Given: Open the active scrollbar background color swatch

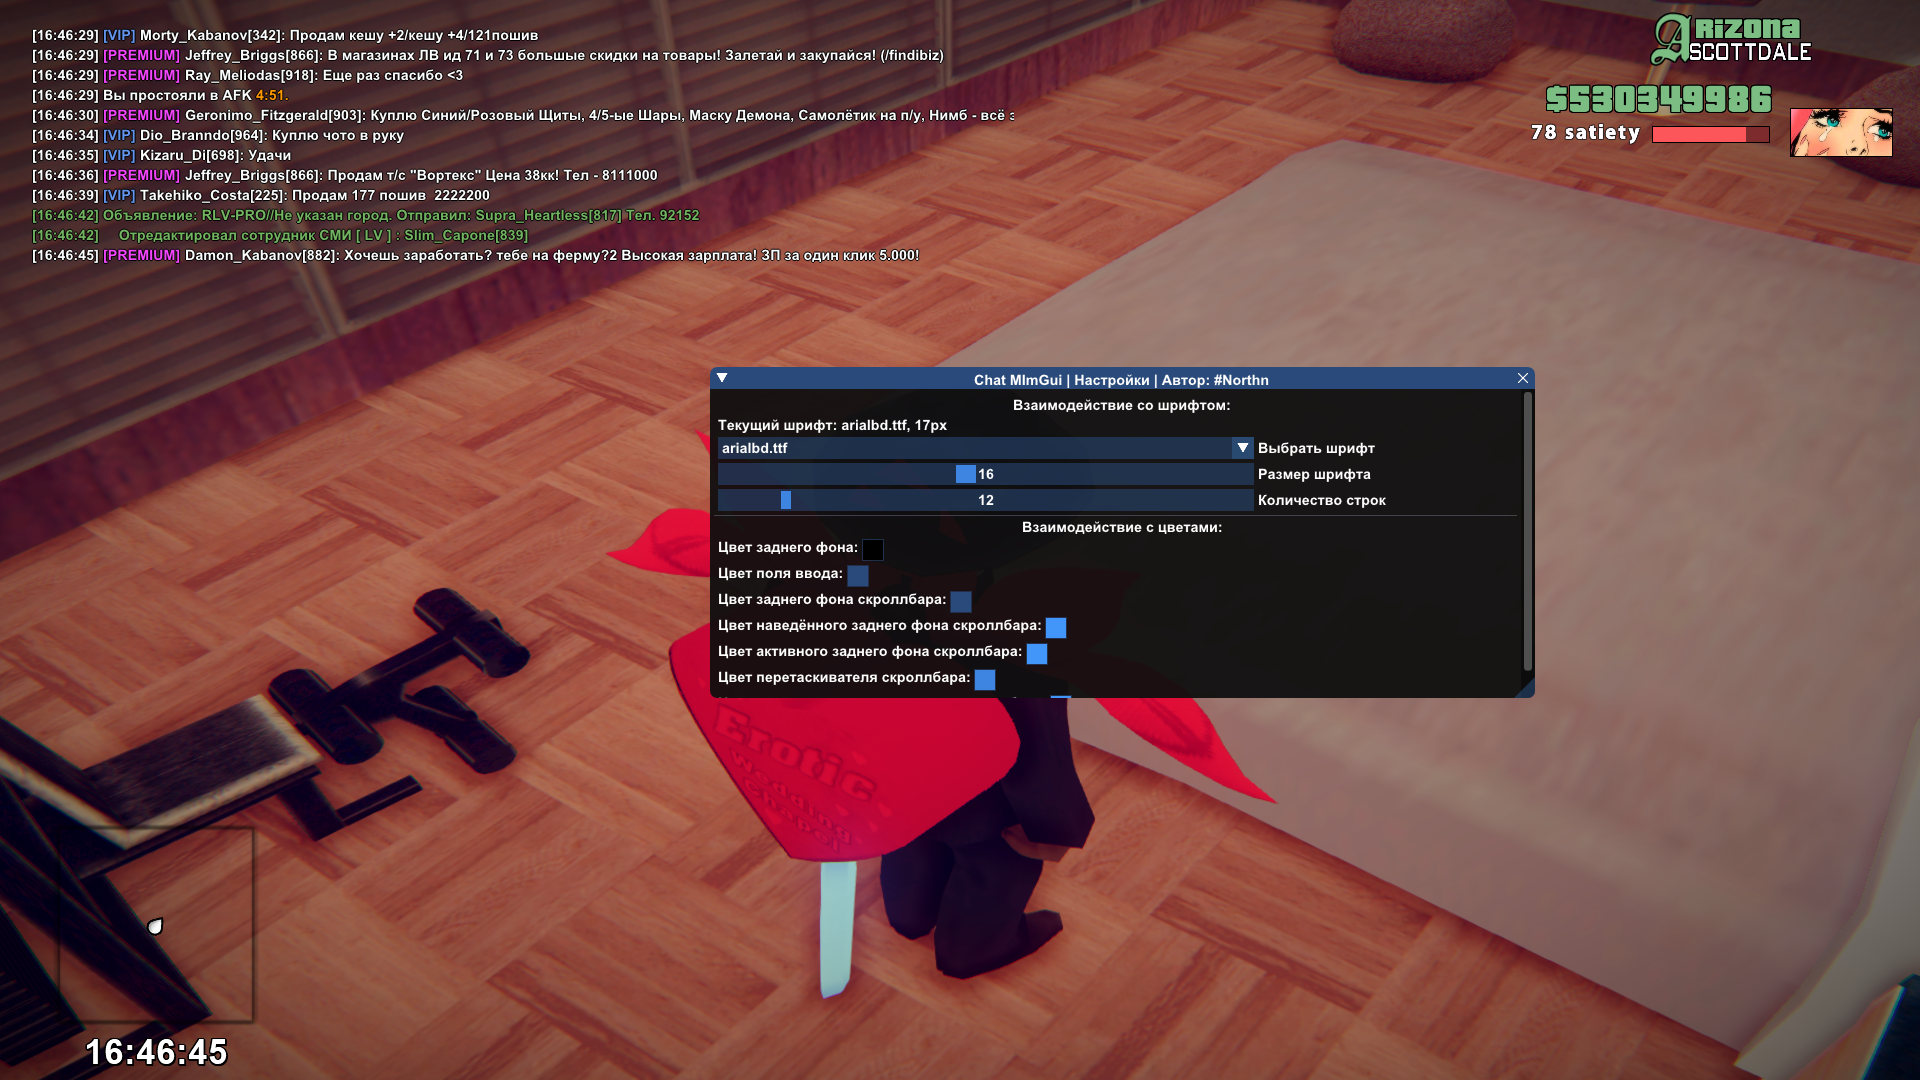Looking at the screenshot, I should (x=1037, y=653).
